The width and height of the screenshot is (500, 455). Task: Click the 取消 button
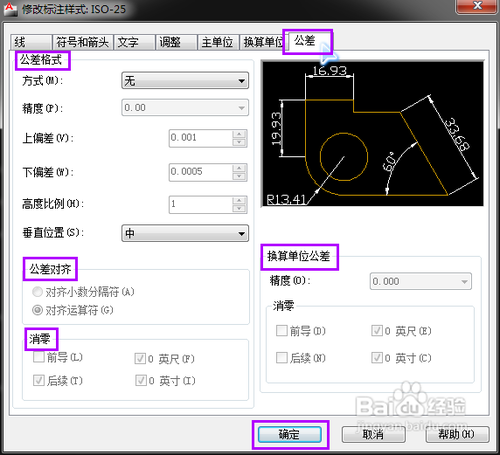click(373, 435)
